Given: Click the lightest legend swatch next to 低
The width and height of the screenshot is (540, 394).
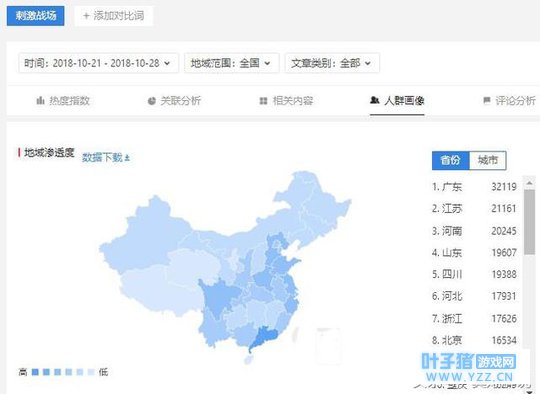Looking at the screenshot, I should pos(91,372).
